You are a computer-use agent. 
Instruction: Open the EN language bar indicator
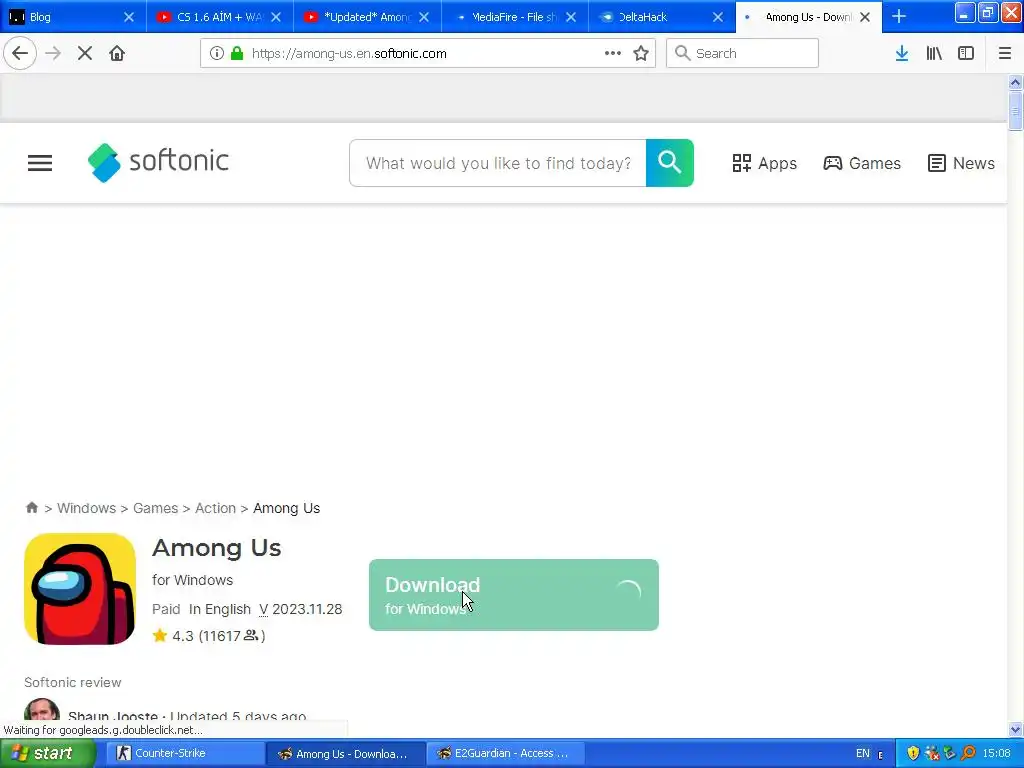click(x=863, y=753)
